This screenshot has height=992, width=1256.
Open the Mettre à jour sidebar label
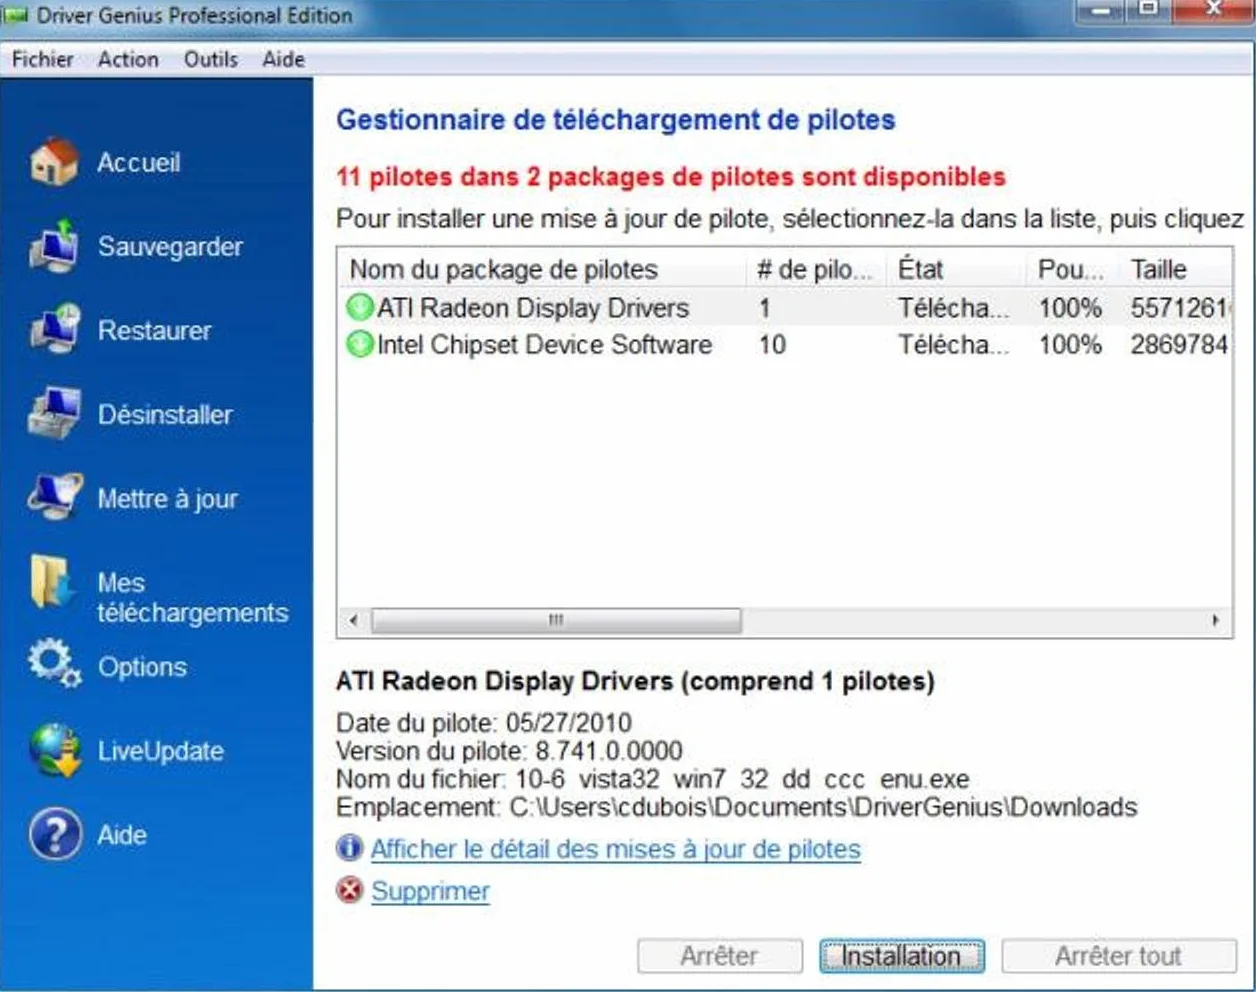click(x=167, y=498)
